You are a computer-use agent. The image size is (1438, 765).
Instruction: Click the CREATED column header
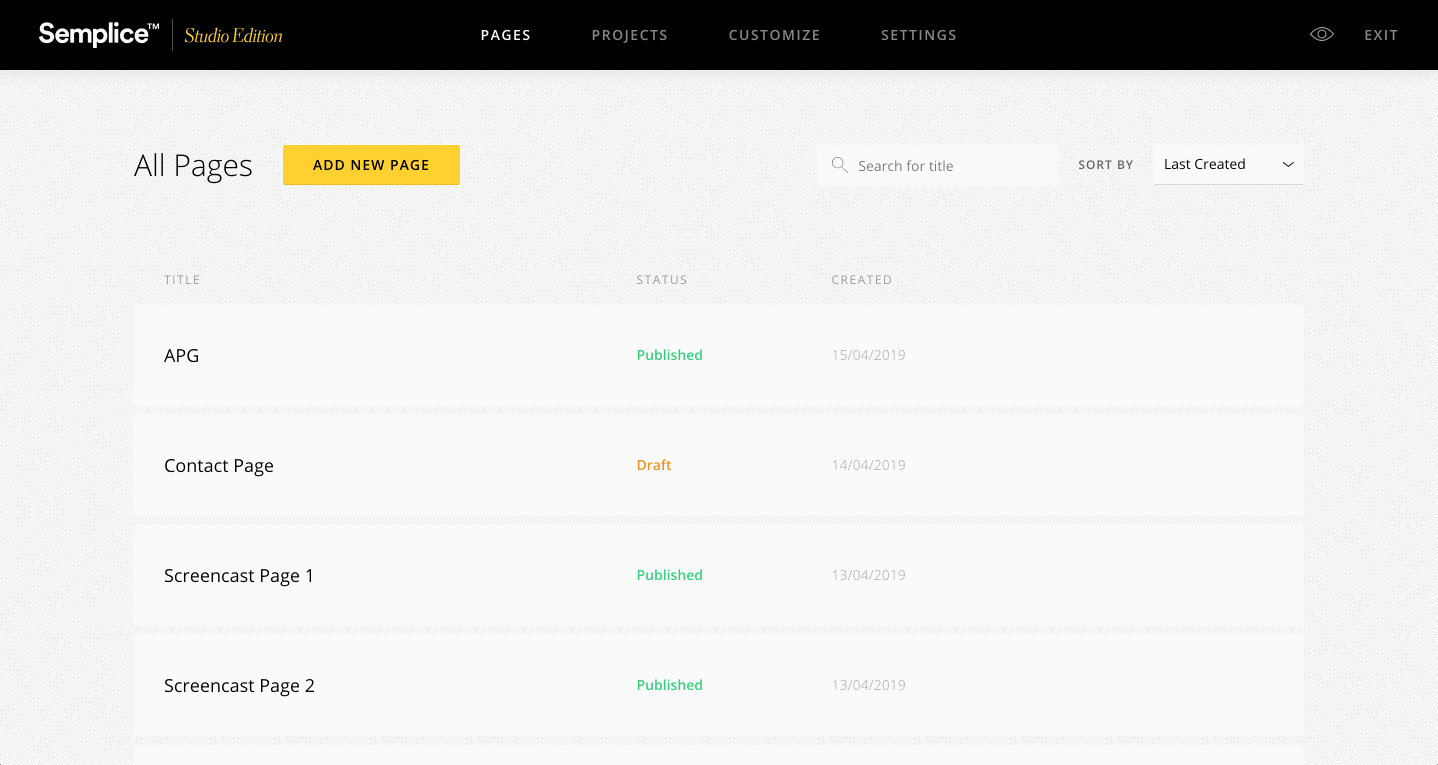pyautogui.click(x=861, y=280)
